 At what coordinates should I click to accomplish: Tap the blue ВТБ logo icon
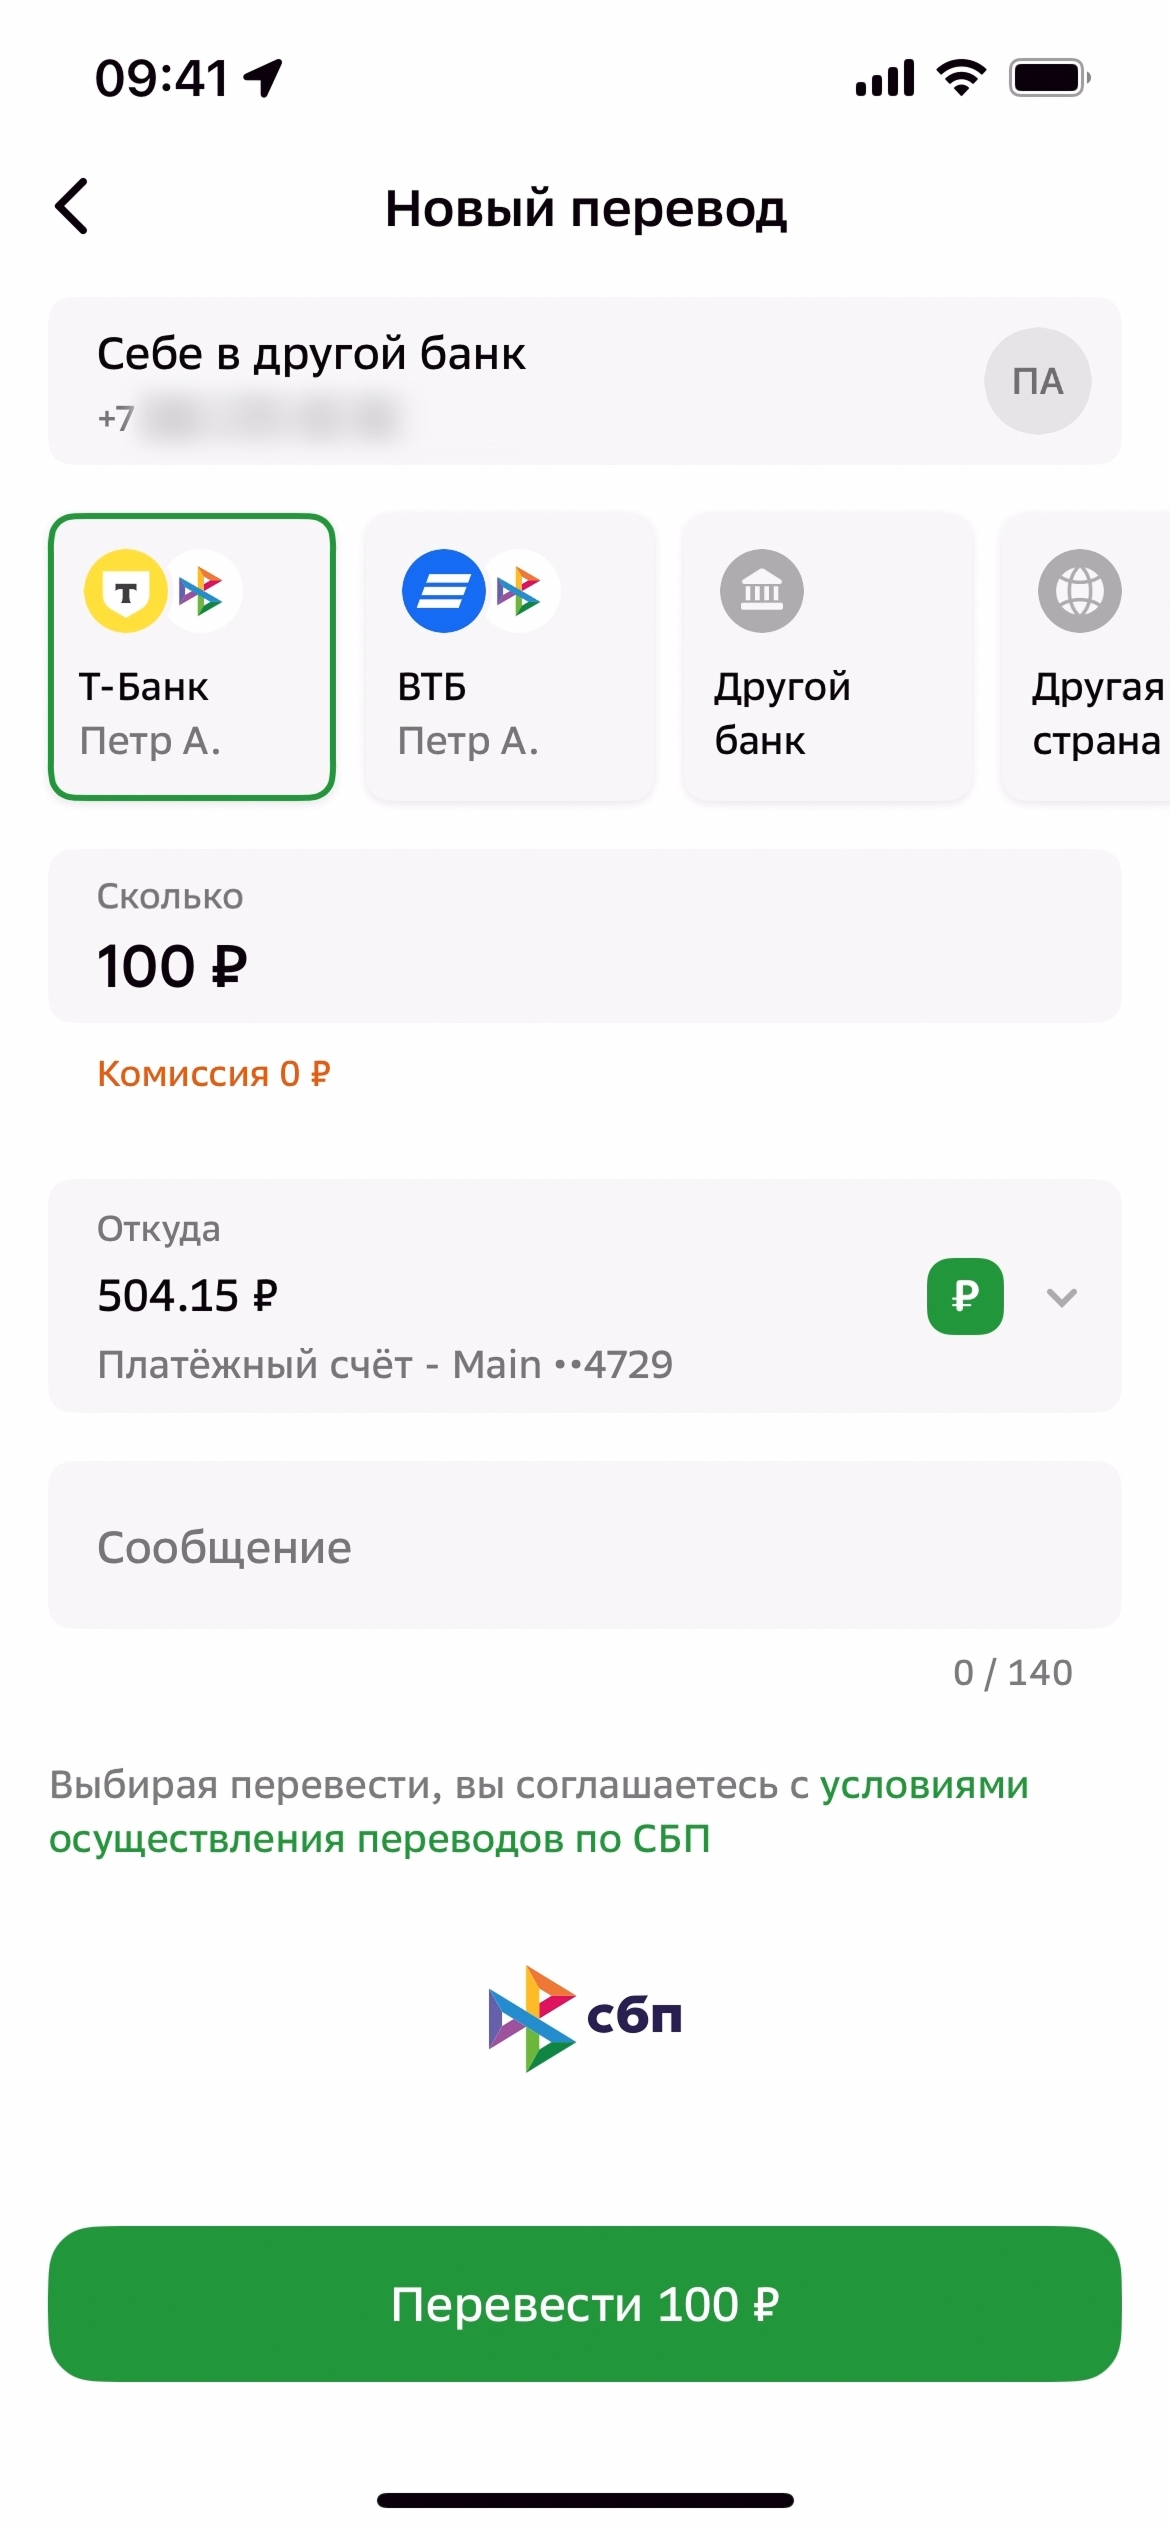coord(443,591)
